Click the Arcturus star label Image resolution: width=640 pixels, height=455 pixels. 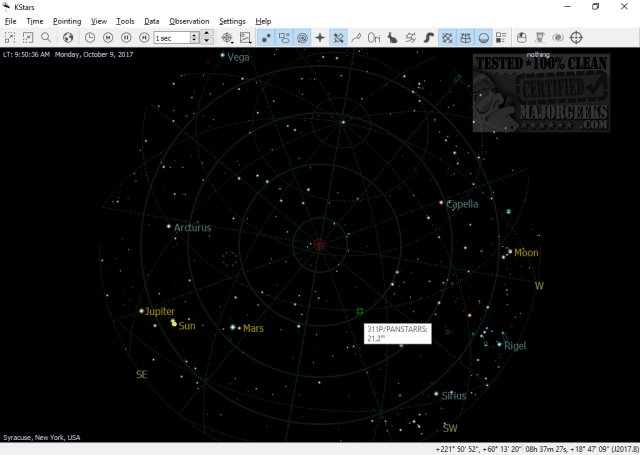click(193, 228)
